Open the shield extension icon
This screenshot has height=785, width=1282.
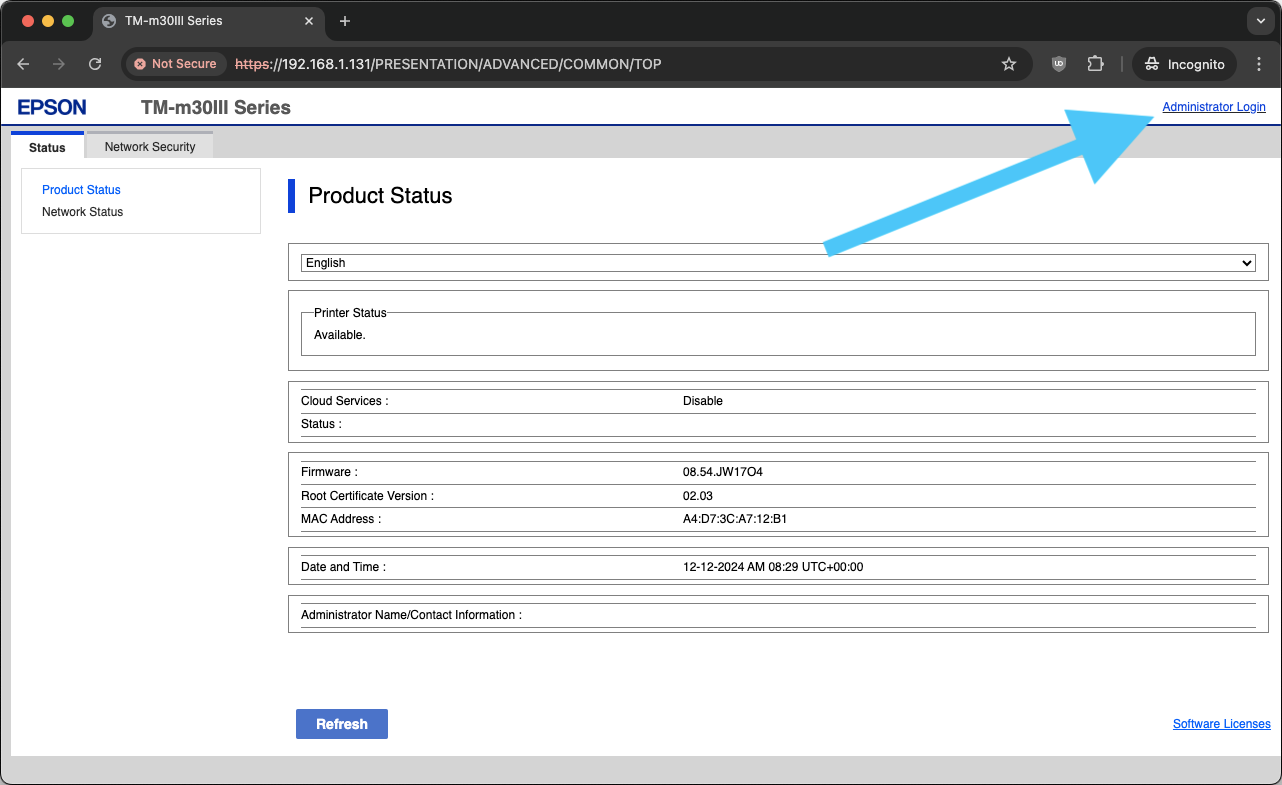coord(1059,64)
